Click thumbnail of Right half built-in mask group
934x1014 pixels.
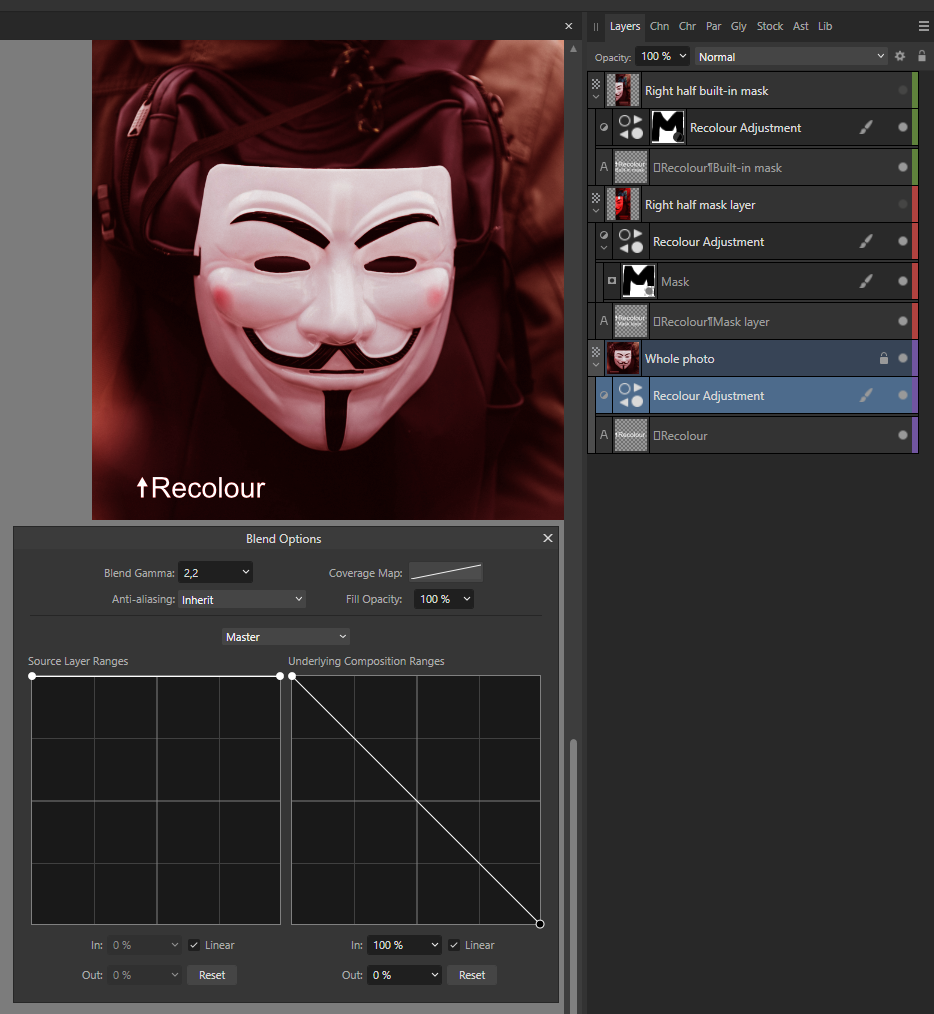(x=623, y=91)
